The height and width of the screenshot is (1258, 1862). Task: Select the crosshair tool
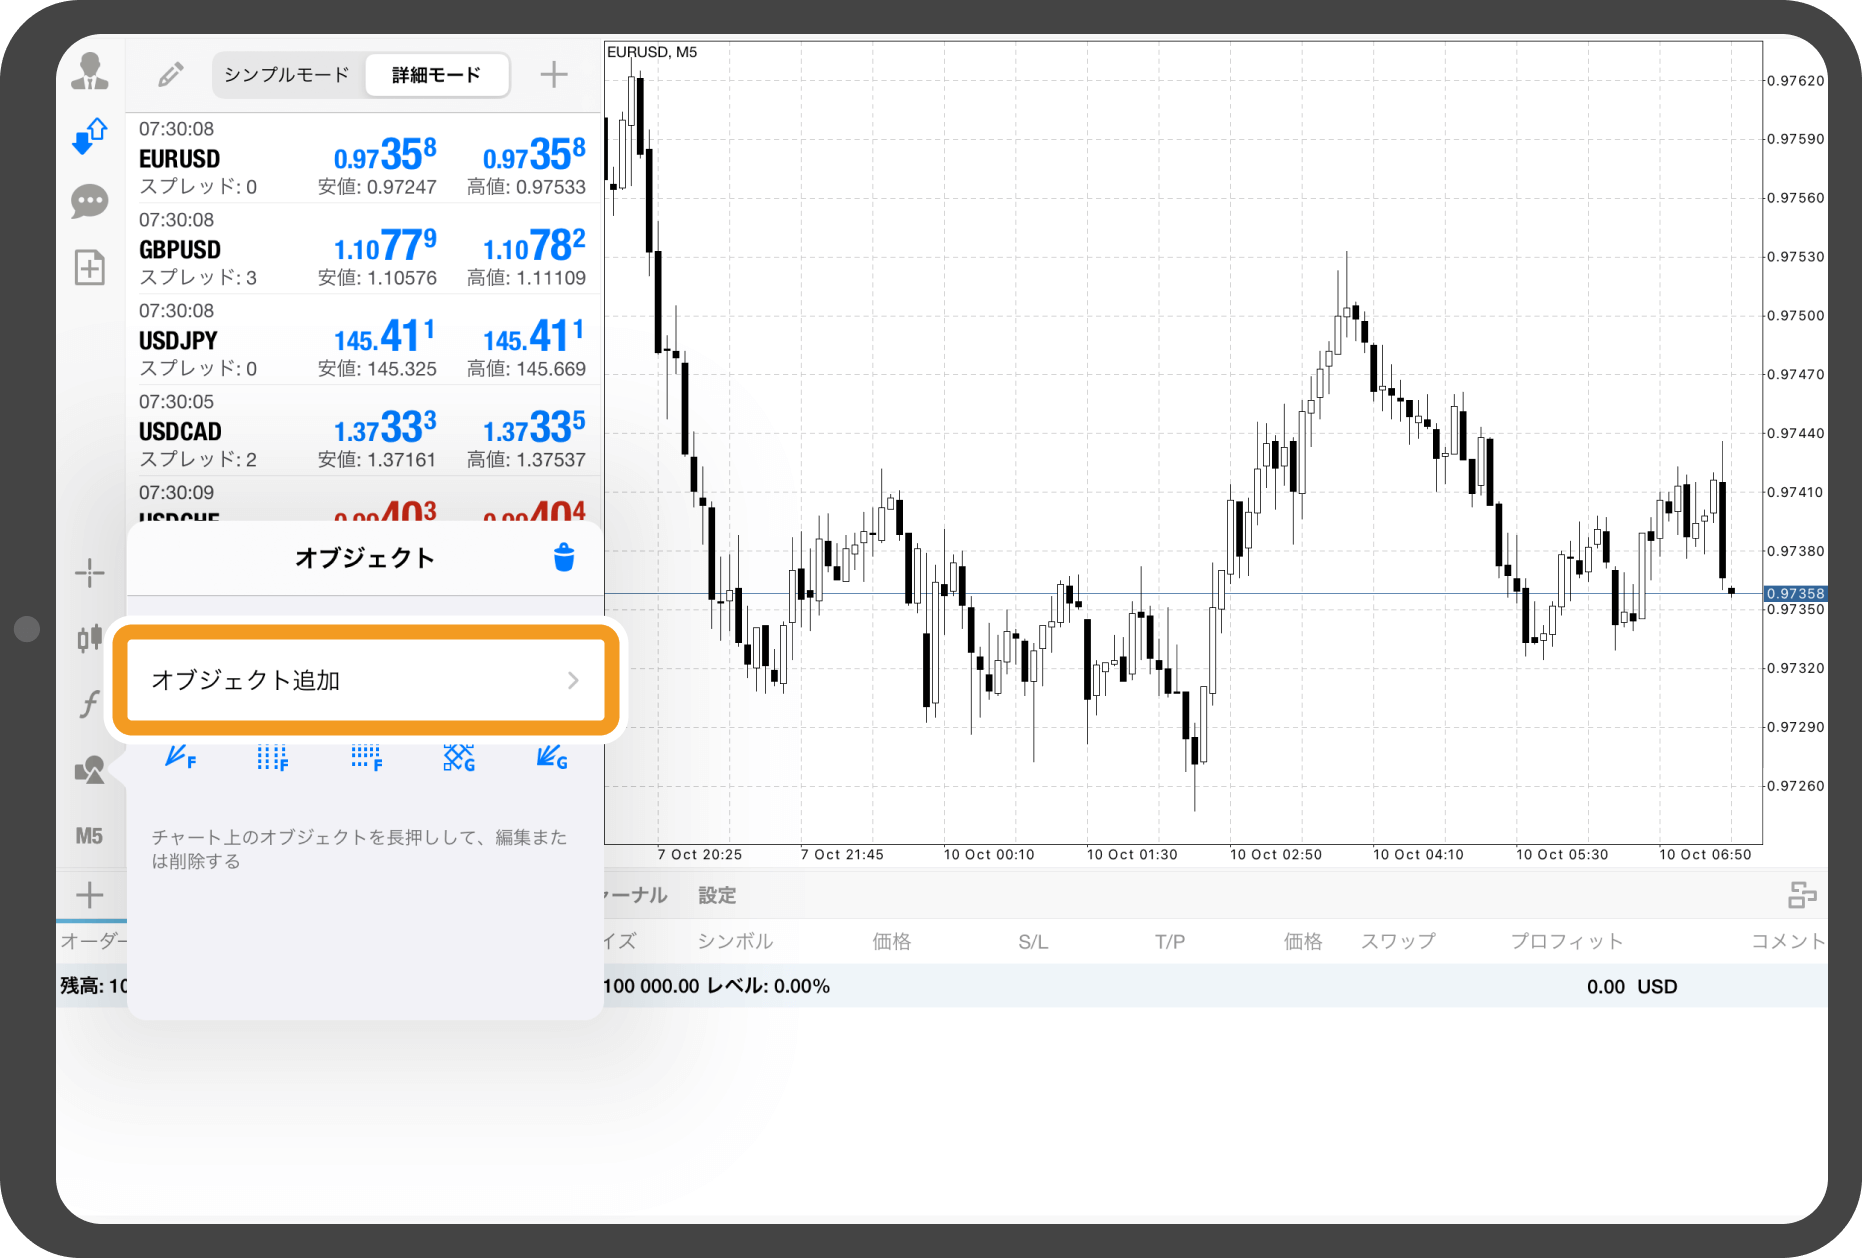point(90,573)
